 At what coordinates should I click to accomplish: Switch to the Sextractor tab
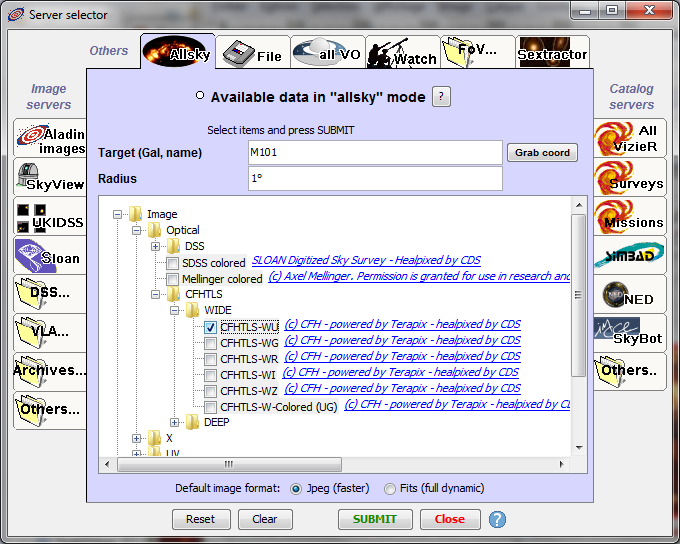pos(552,52)
